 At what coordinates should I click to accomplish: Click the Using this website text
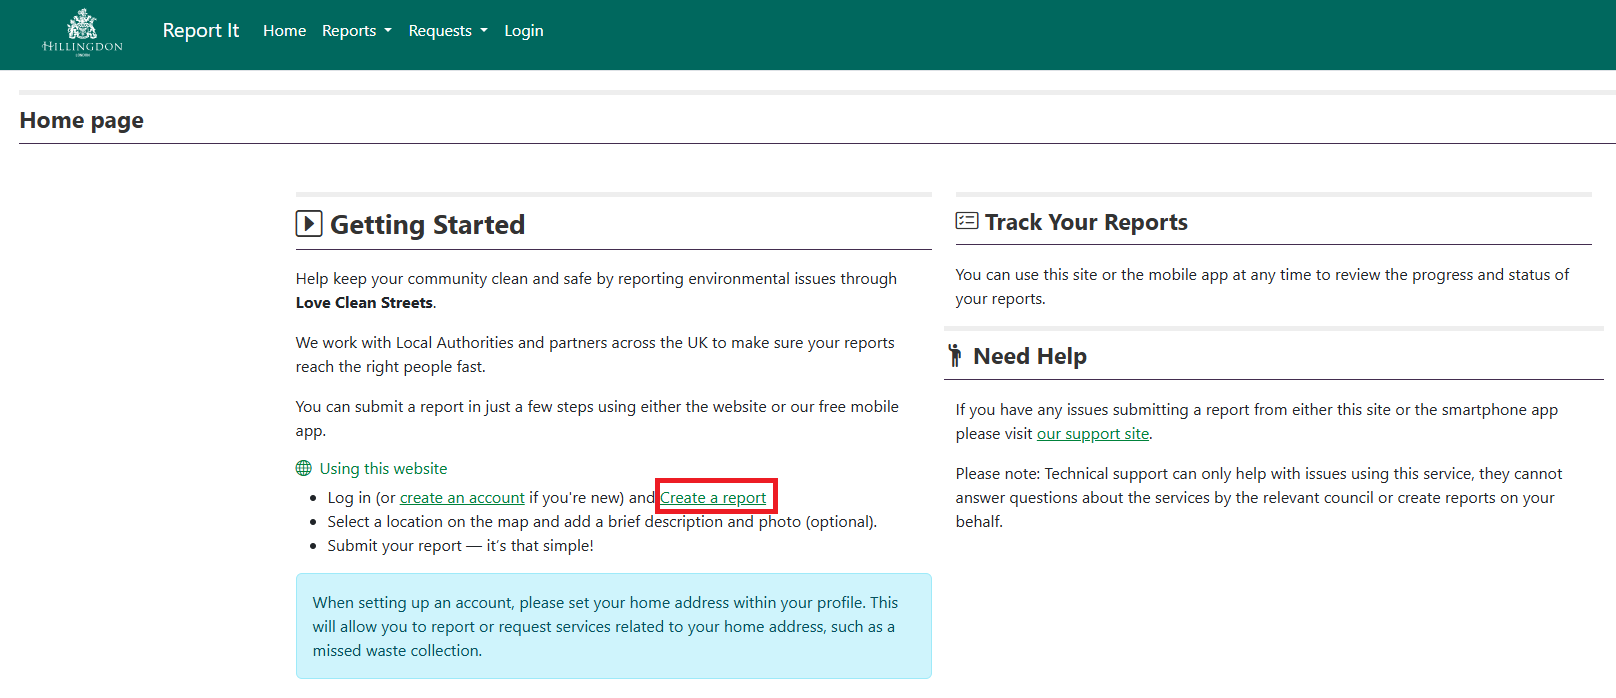click(383, 468)
